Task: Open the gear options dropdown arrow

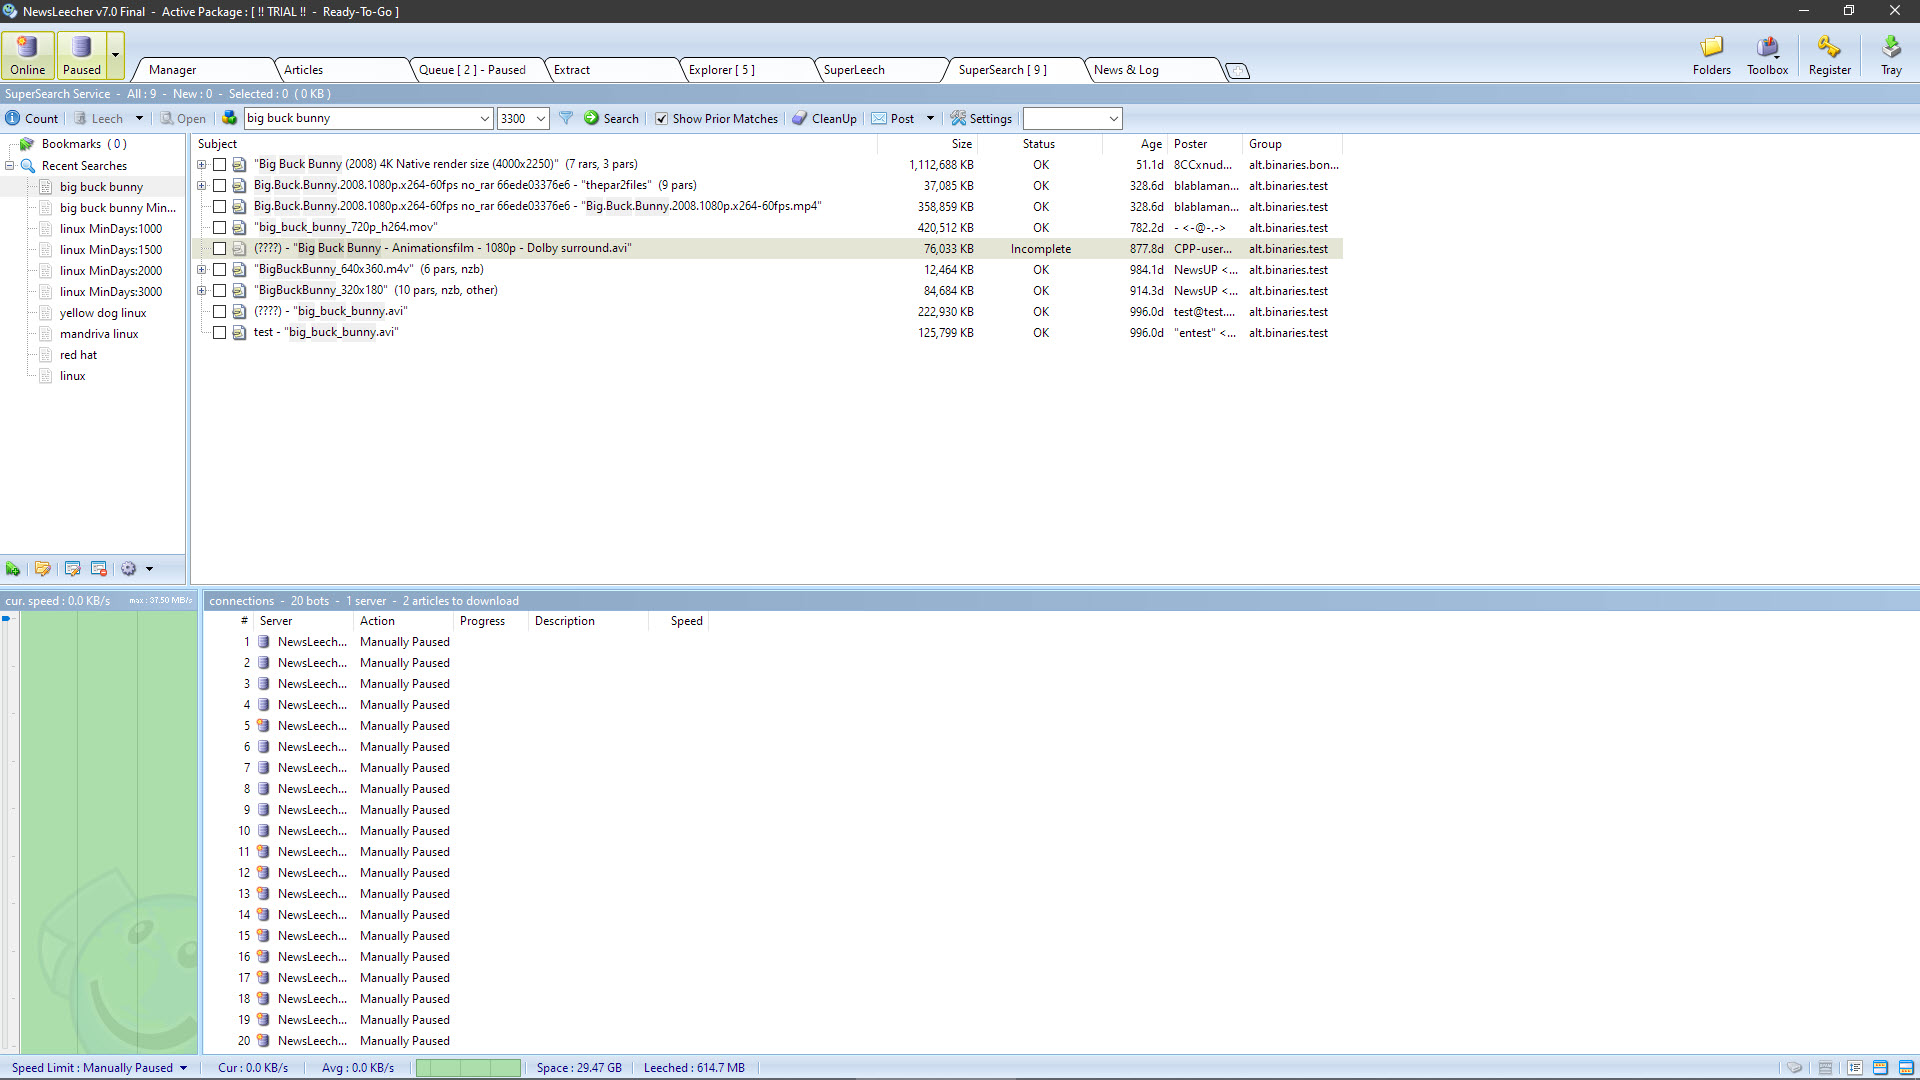Action: pyautogui.click(x=149, y=569)
